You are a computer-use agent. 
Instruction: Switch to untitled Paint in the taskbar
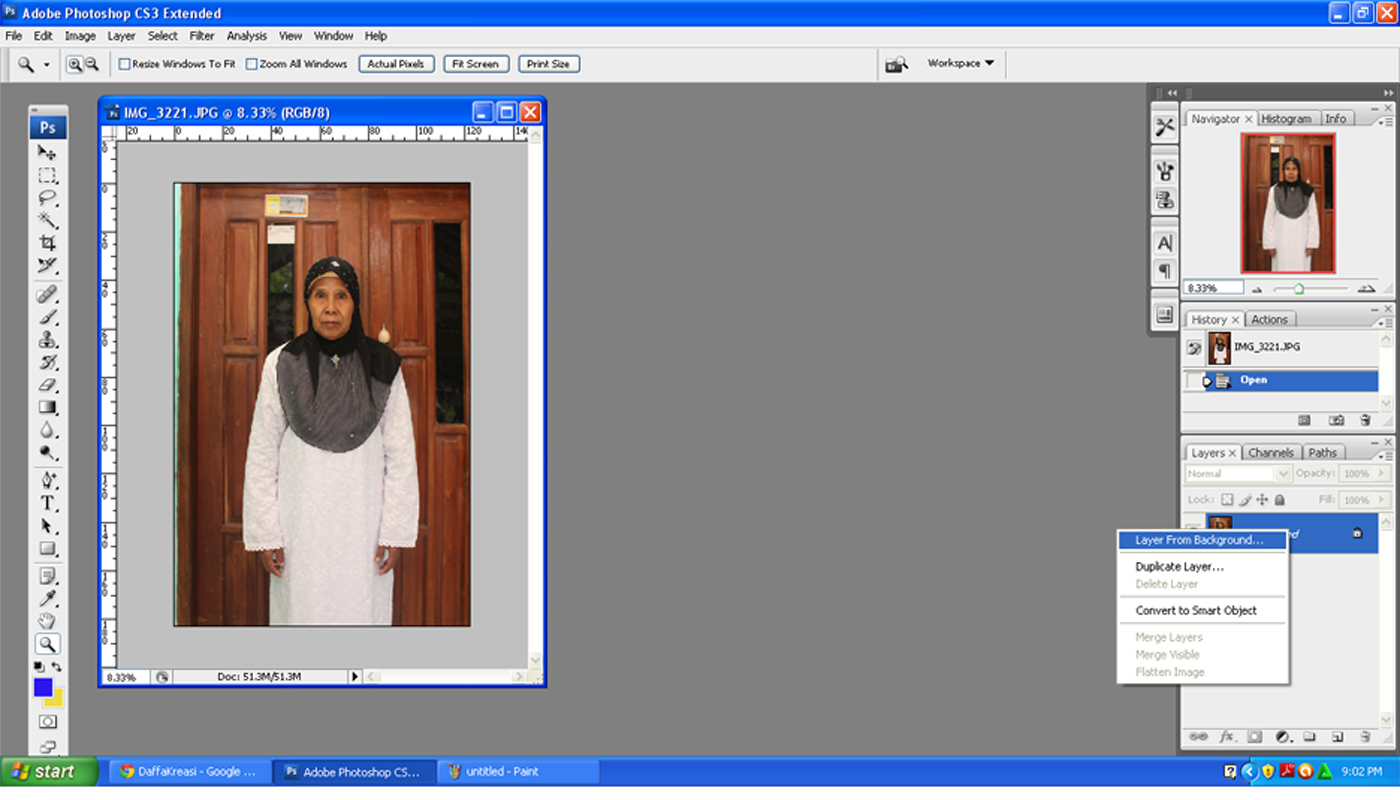[x=517, y=771]
